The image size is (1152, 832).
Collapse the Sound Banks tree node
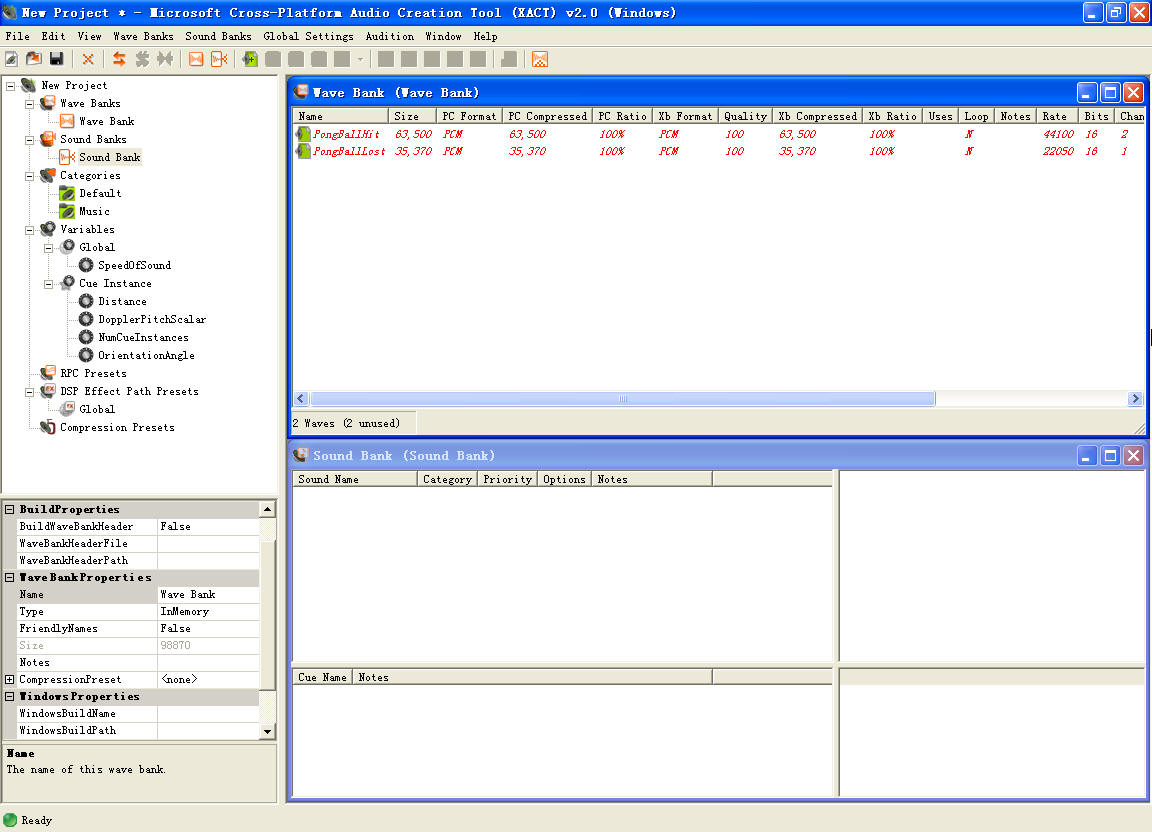tap(29, 140)
